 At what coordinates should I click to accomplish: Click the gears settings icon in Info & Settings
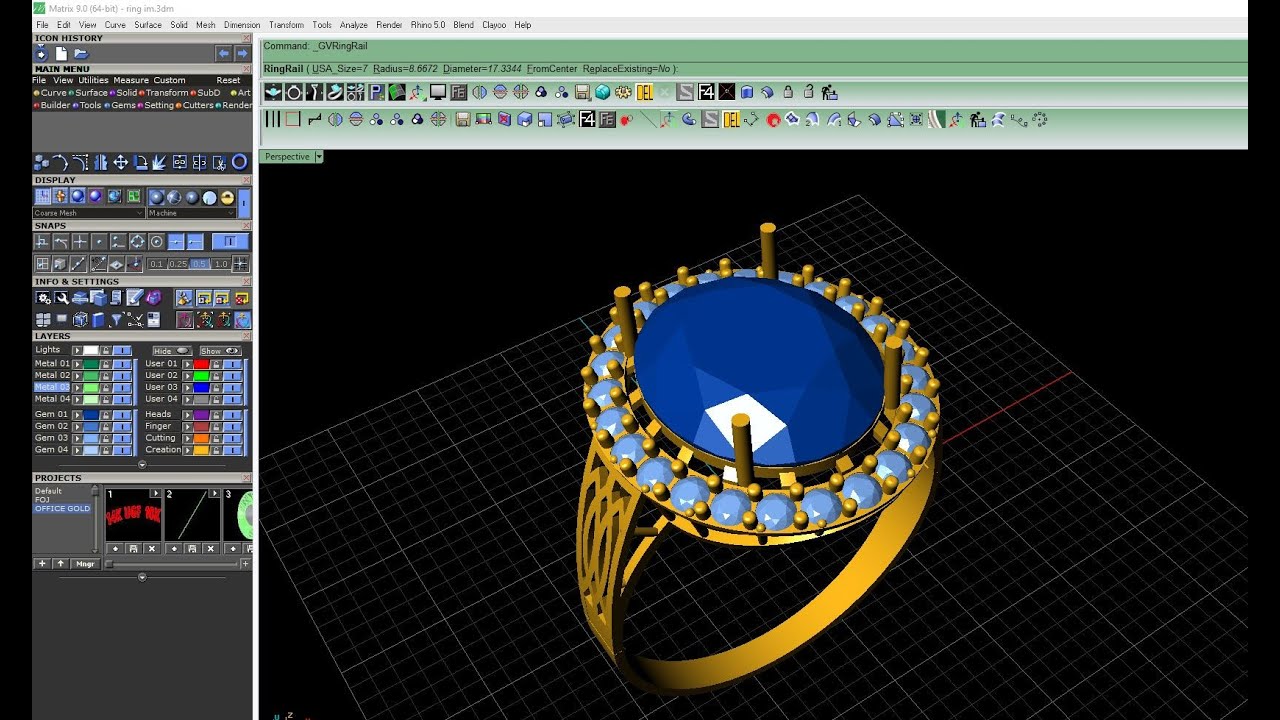click(x=42, y=297)
